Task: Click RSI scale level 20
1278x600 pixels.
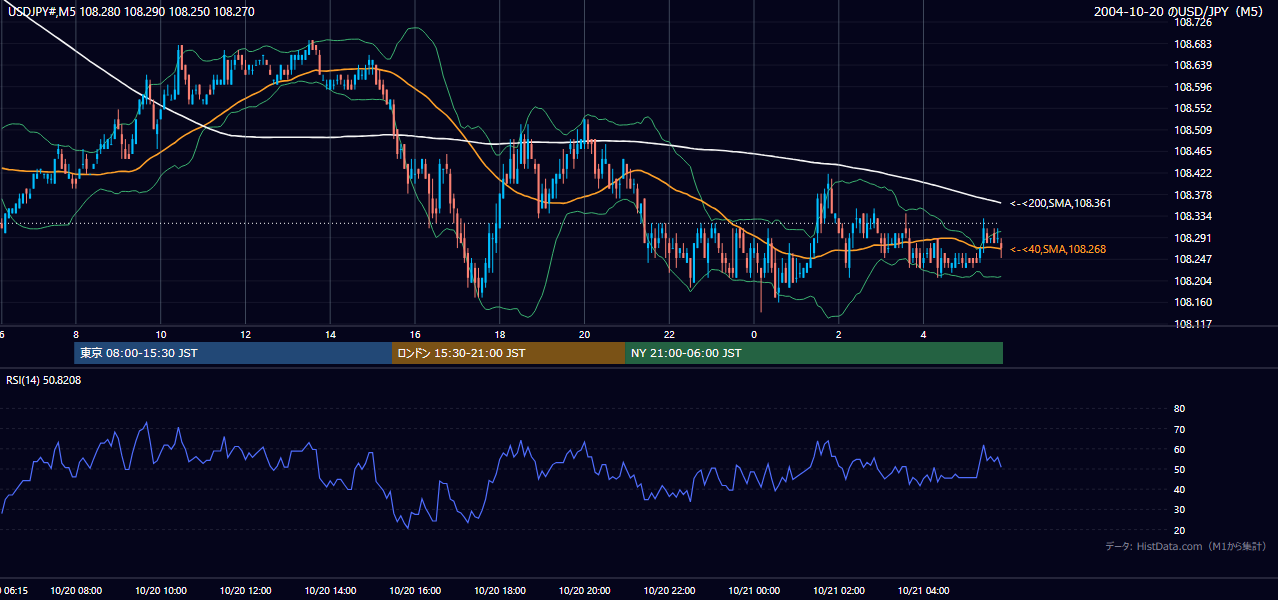Action: 1179,530
